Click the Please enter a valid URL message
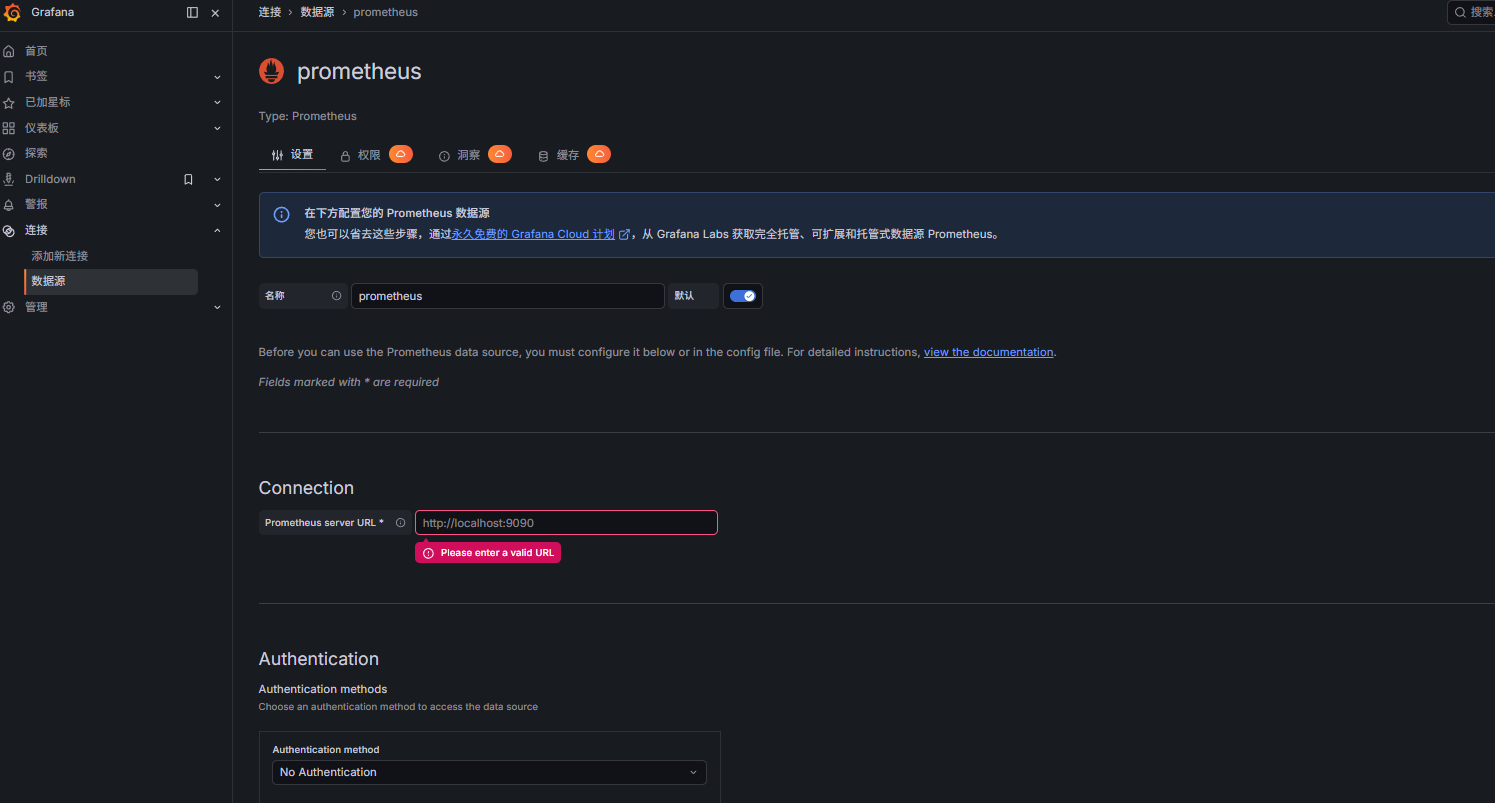The width and height of the screenshot is (1495, 803). pos(488,553)
